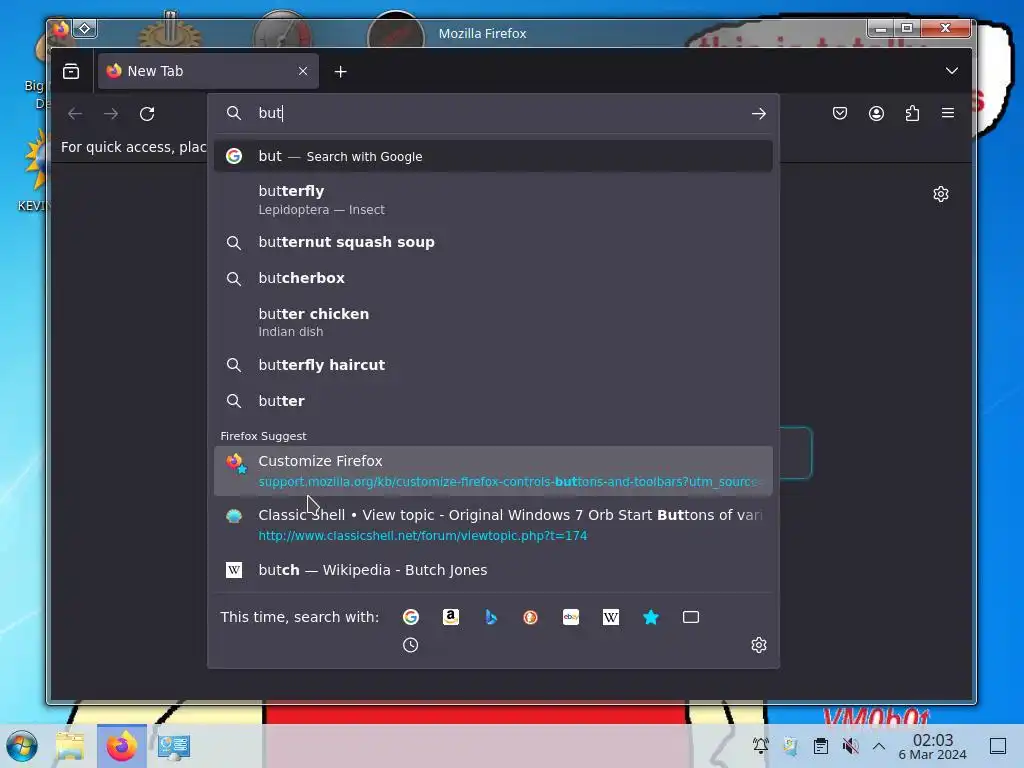Search this time with eBay icon

571,617
